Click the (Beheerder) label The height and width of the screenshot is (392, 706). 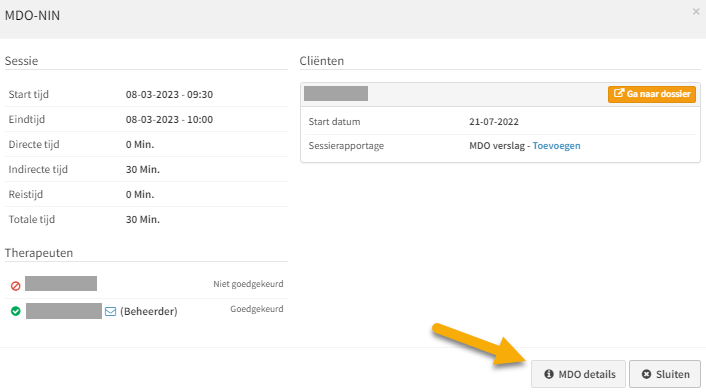149,311
